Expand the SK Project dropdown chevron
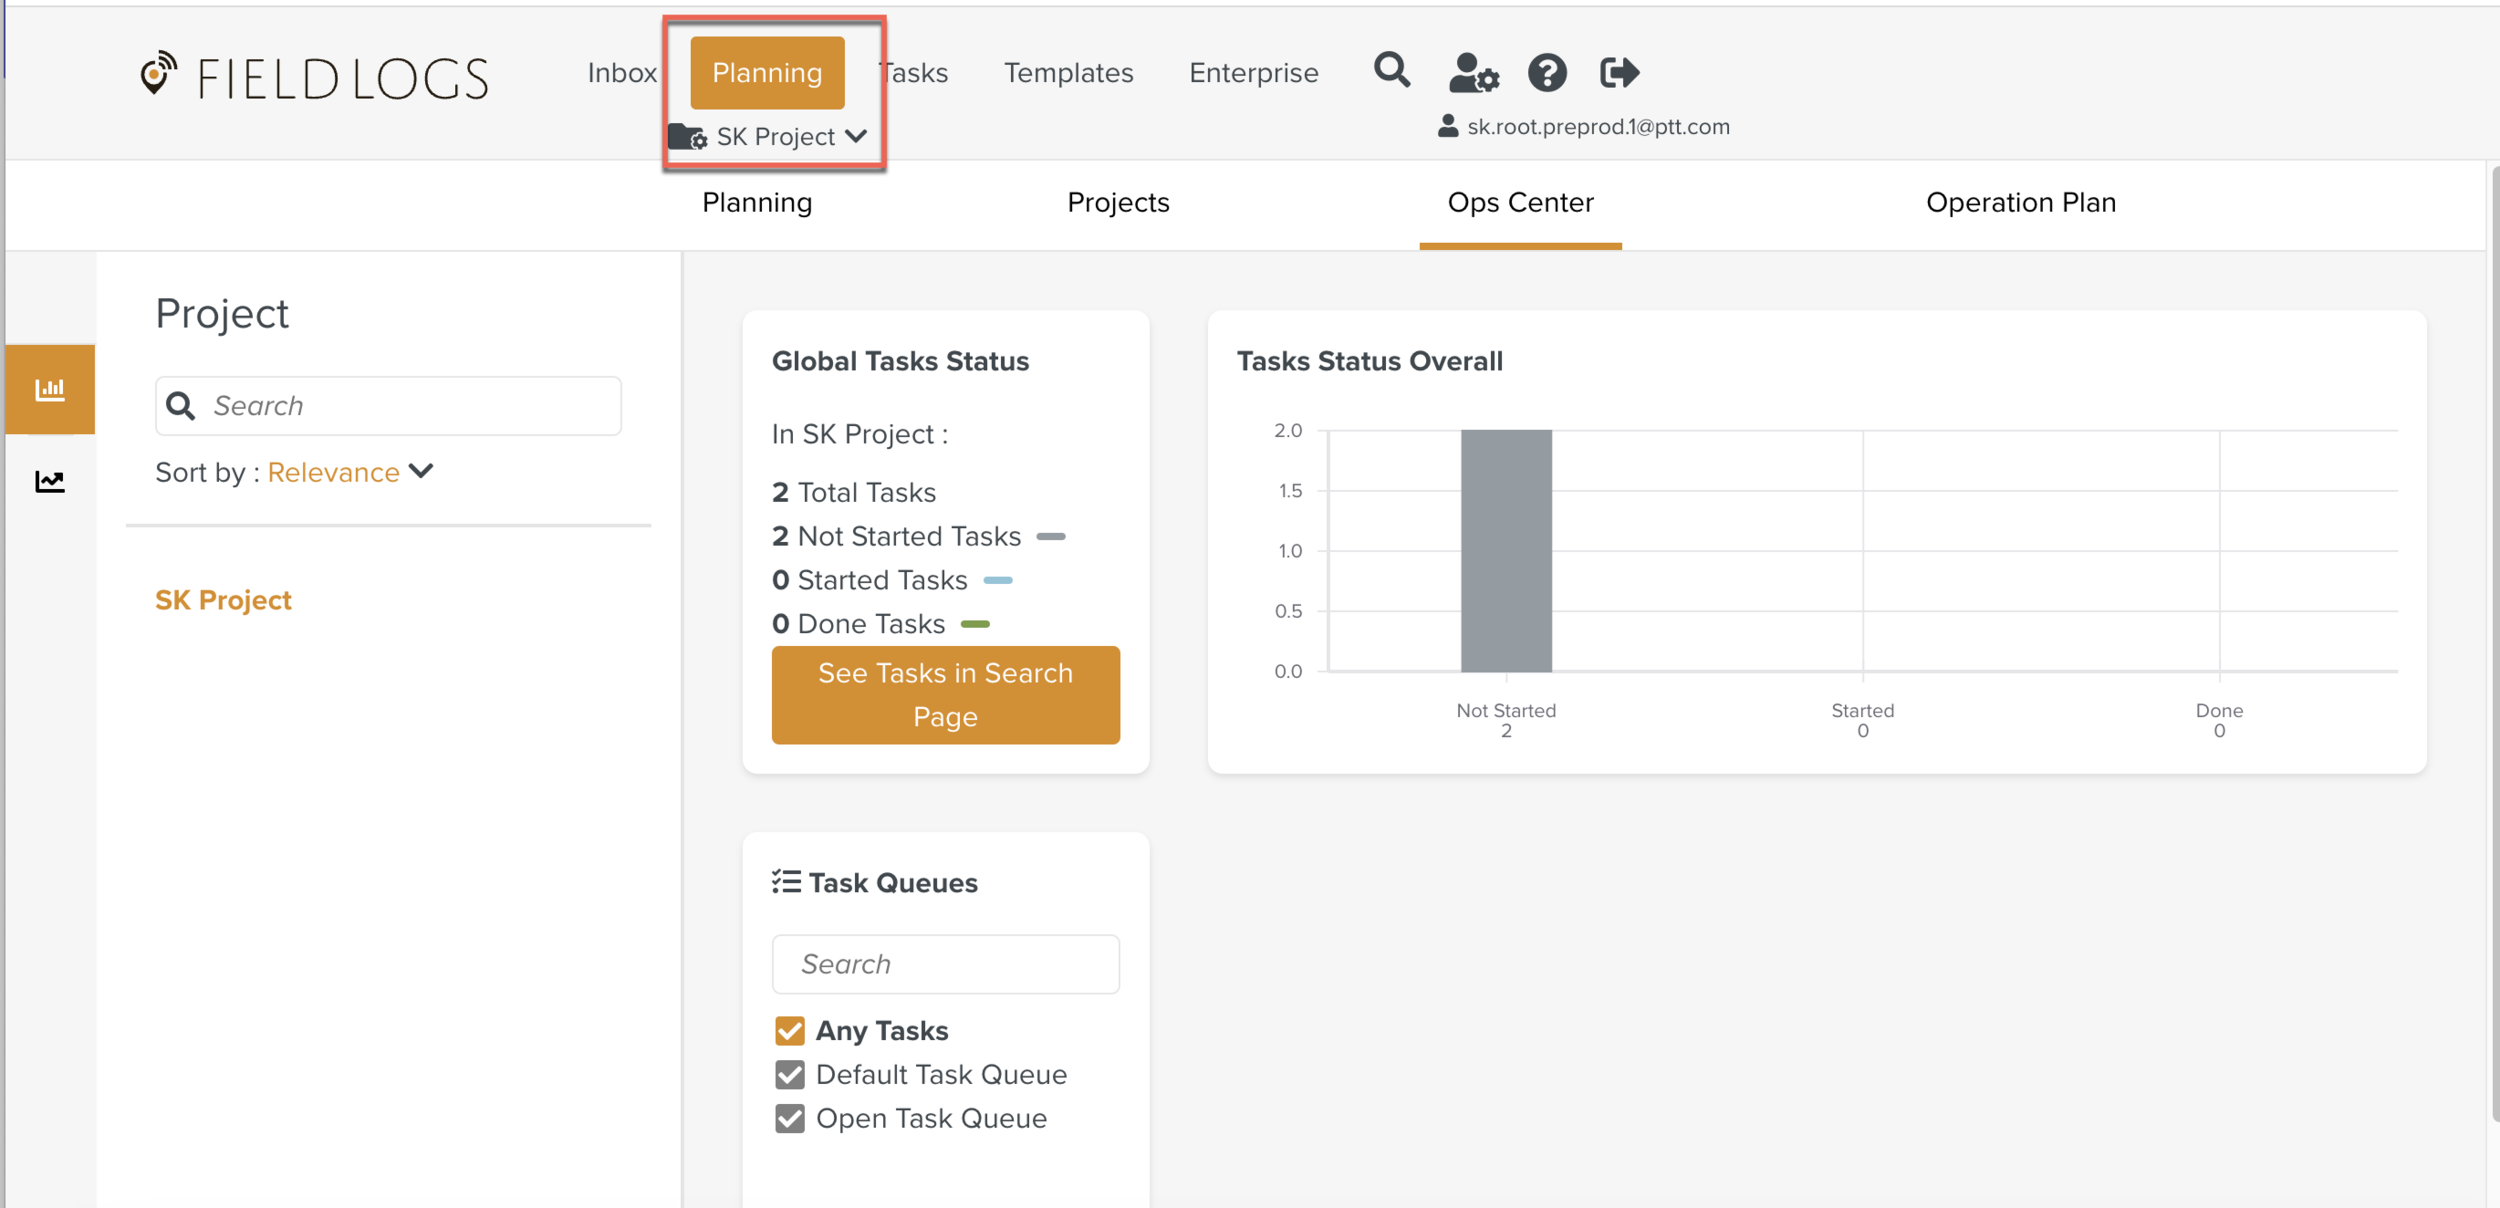This screenshot has width=2500, height=1208. (x=856, y=136)
